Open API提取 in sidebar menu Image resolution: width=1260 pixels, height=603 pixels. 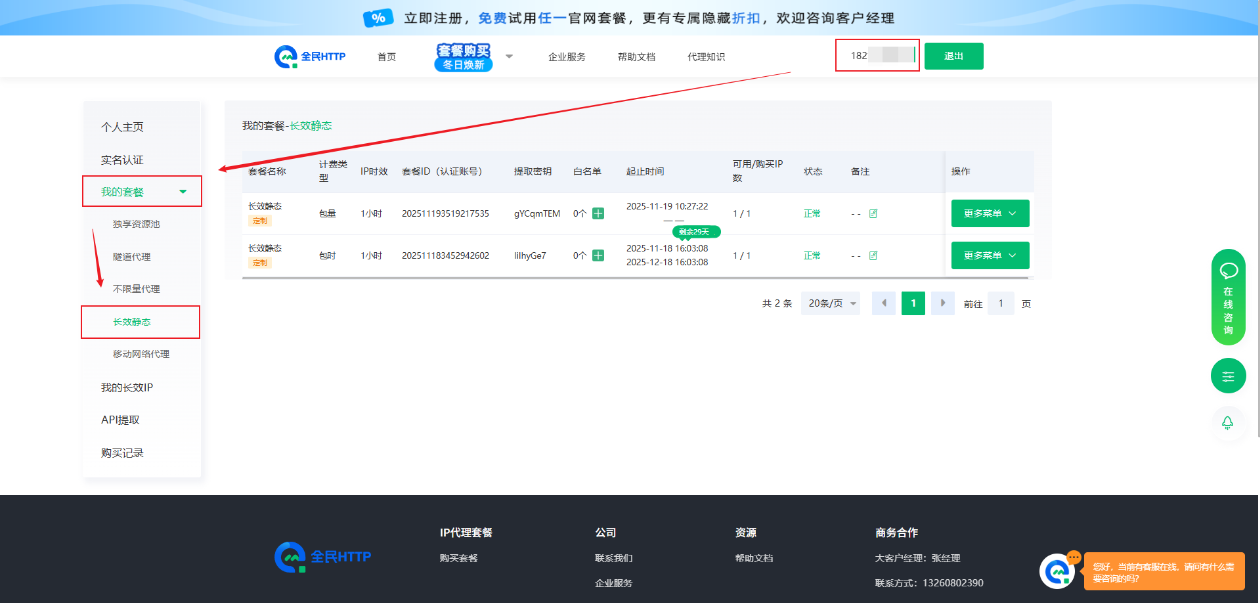click(x=120, y=420)
